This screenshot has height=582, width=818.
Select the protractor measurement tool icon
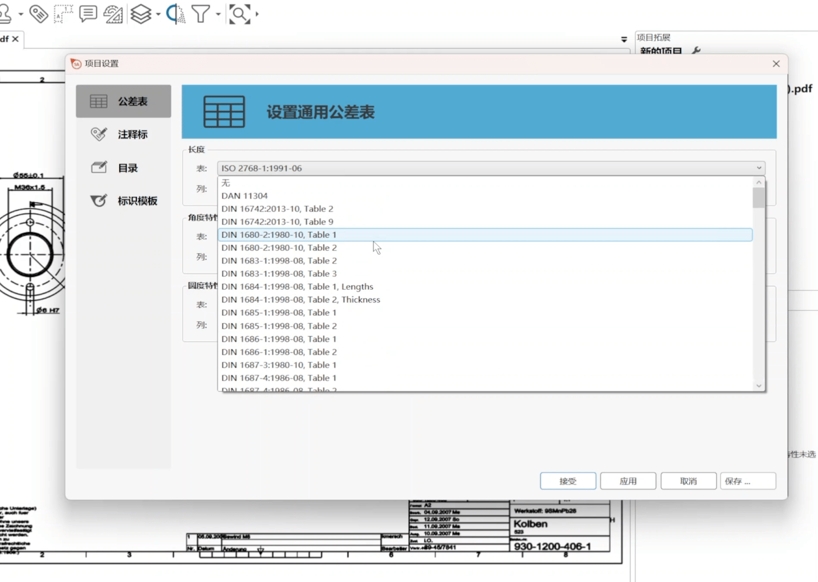(x=113, y=14)
